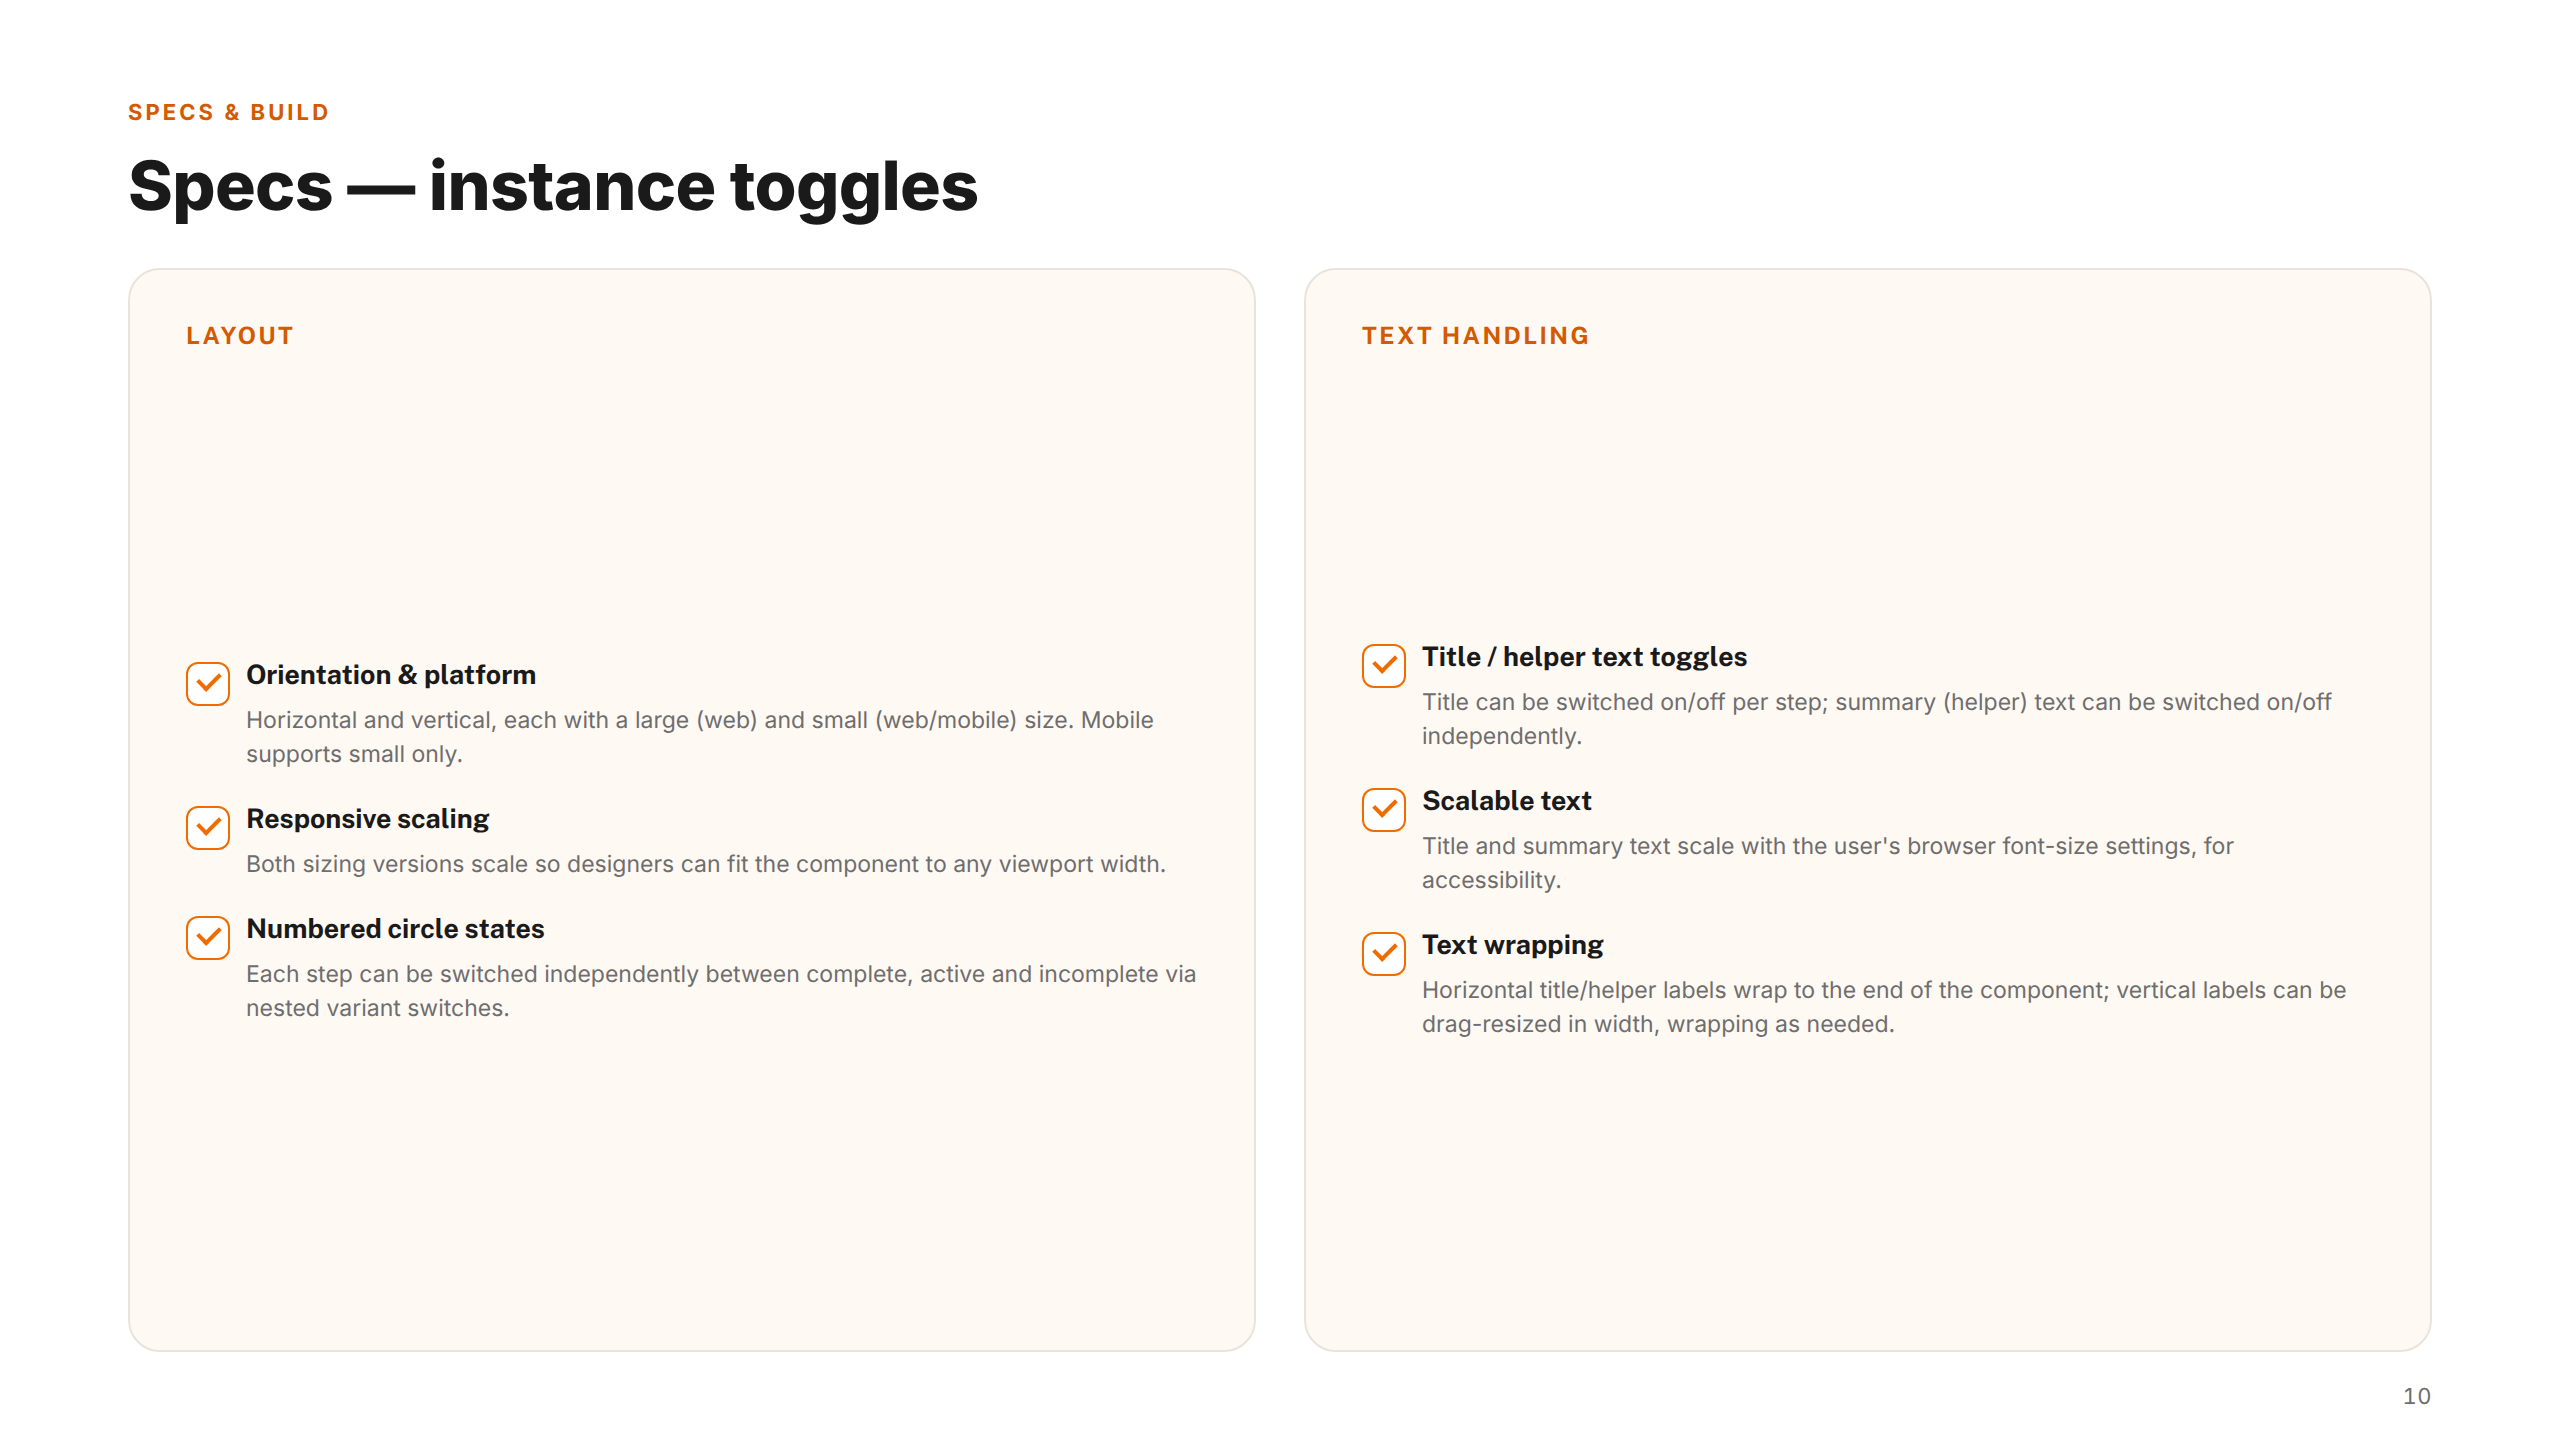Click the Orientation & platform checkmark icon
This screenshot has height=1440, width=2560.
pyautogui.click(x=208, y=684)
